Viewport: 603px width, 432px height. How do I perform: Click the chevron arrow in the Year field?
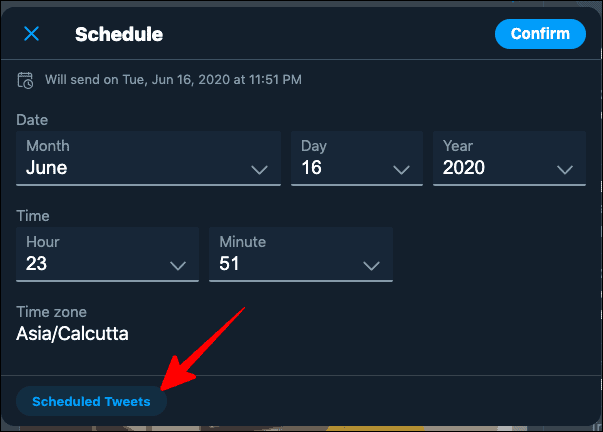(x=565, y=170)
